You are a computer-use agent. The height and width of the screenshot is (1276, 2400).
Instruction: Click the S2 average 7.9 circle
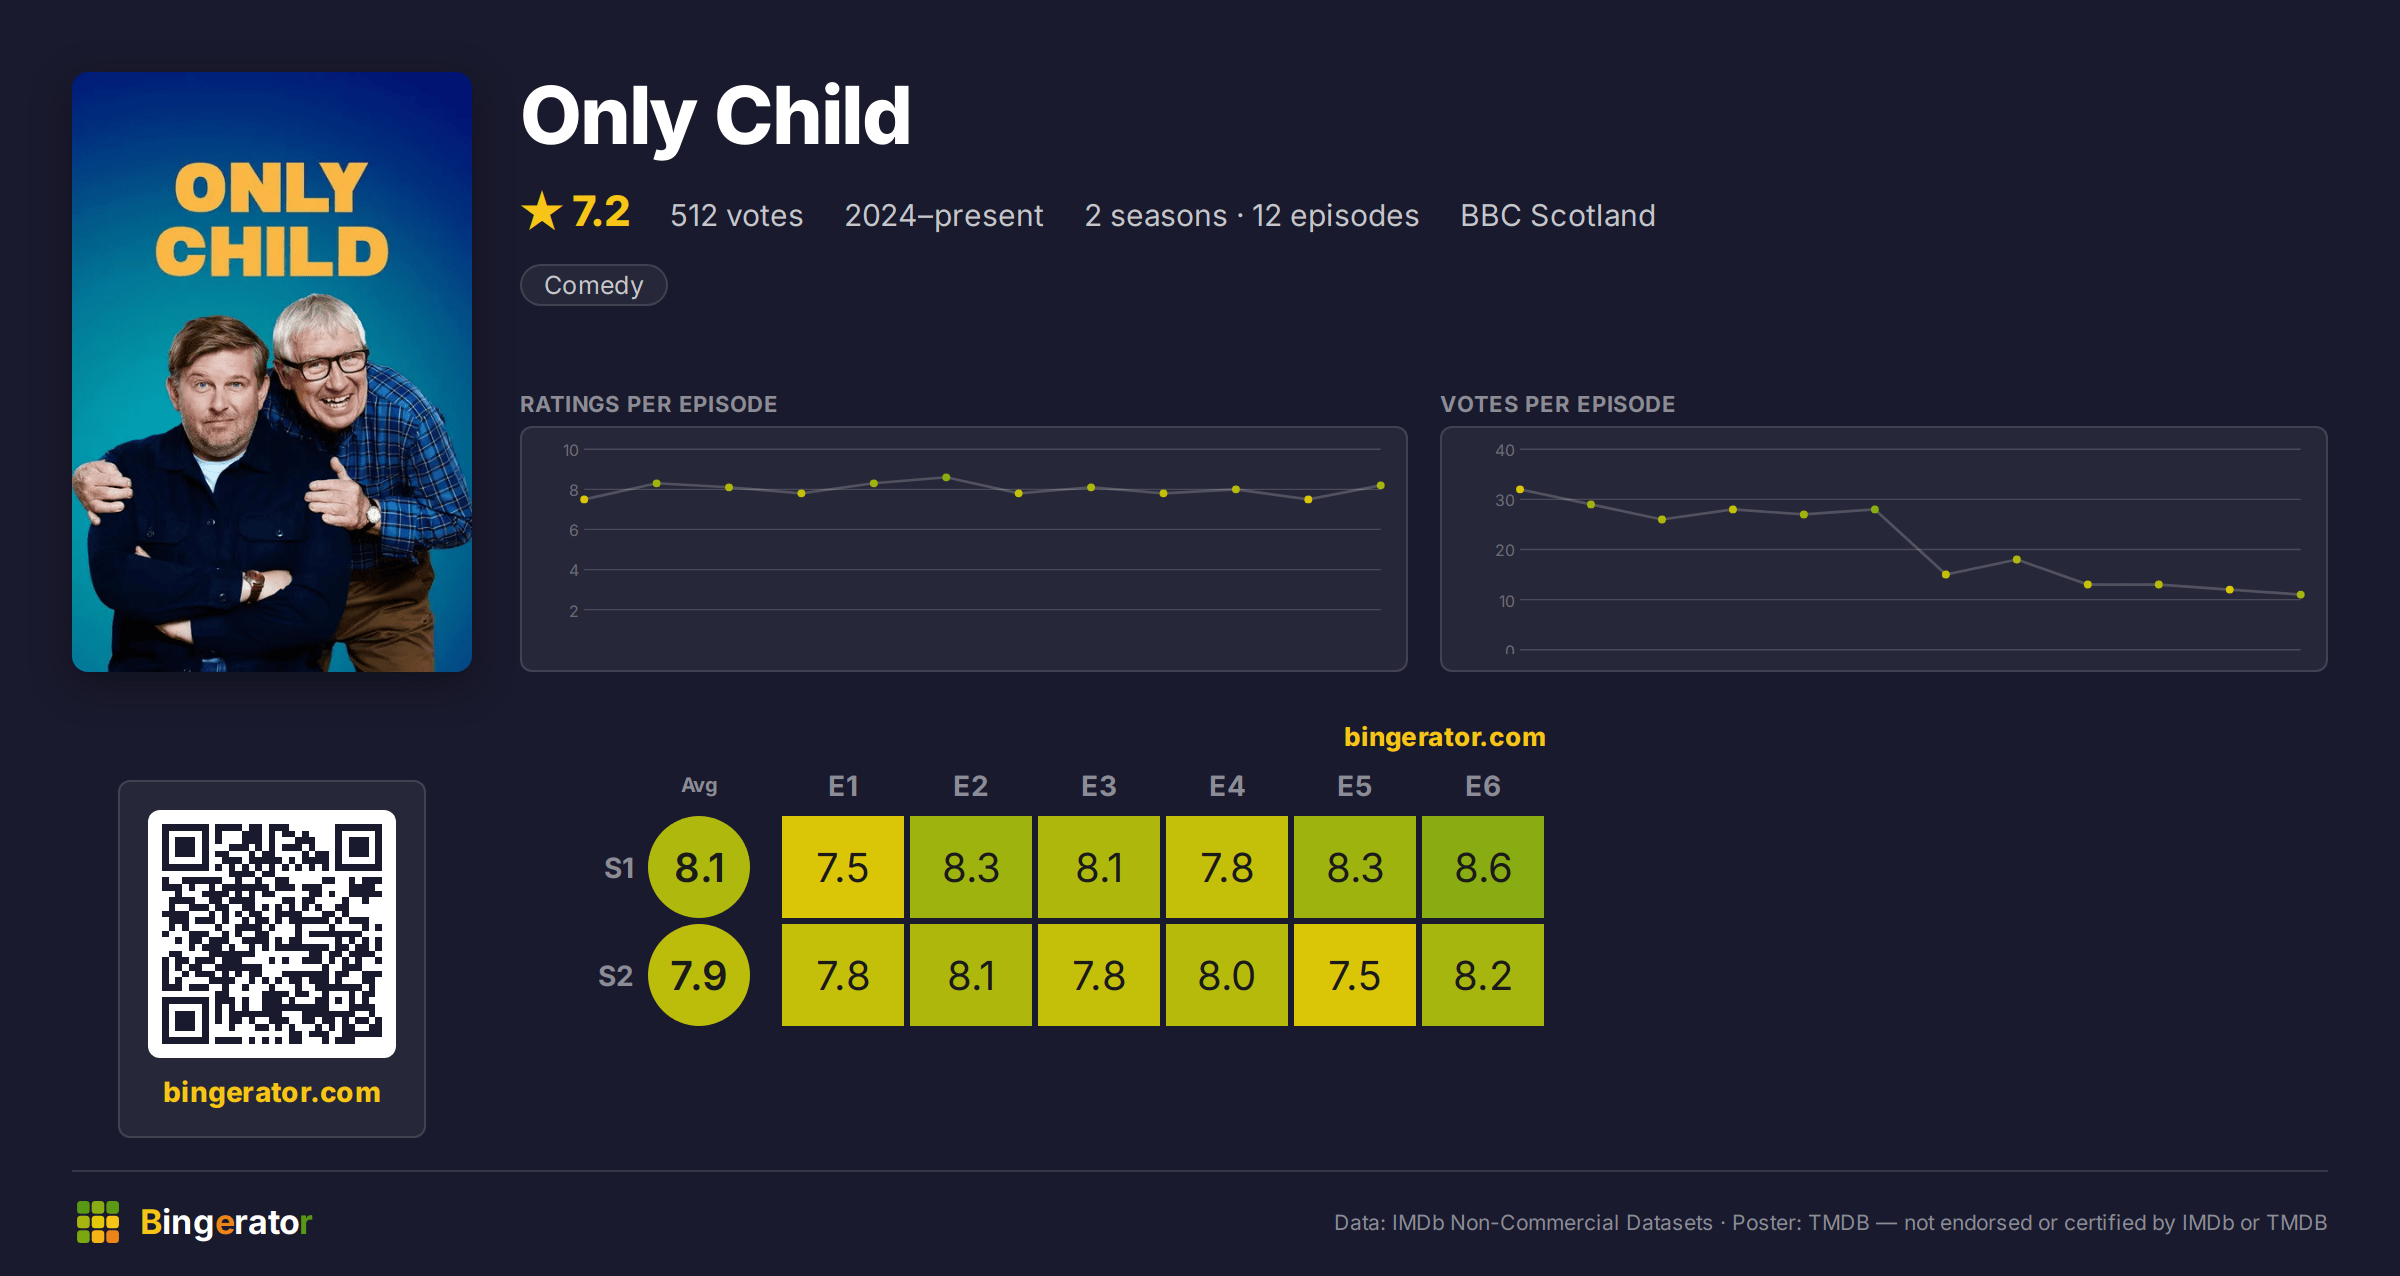point(699,975)
